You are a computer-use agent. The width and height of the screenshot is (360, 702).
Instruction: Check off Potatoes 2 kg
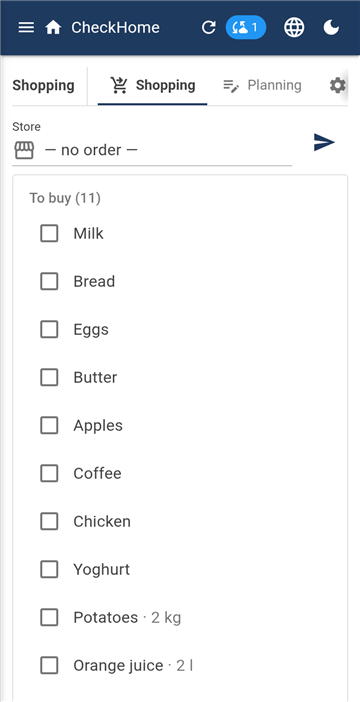pyautogui.click(x=49, y=617)
